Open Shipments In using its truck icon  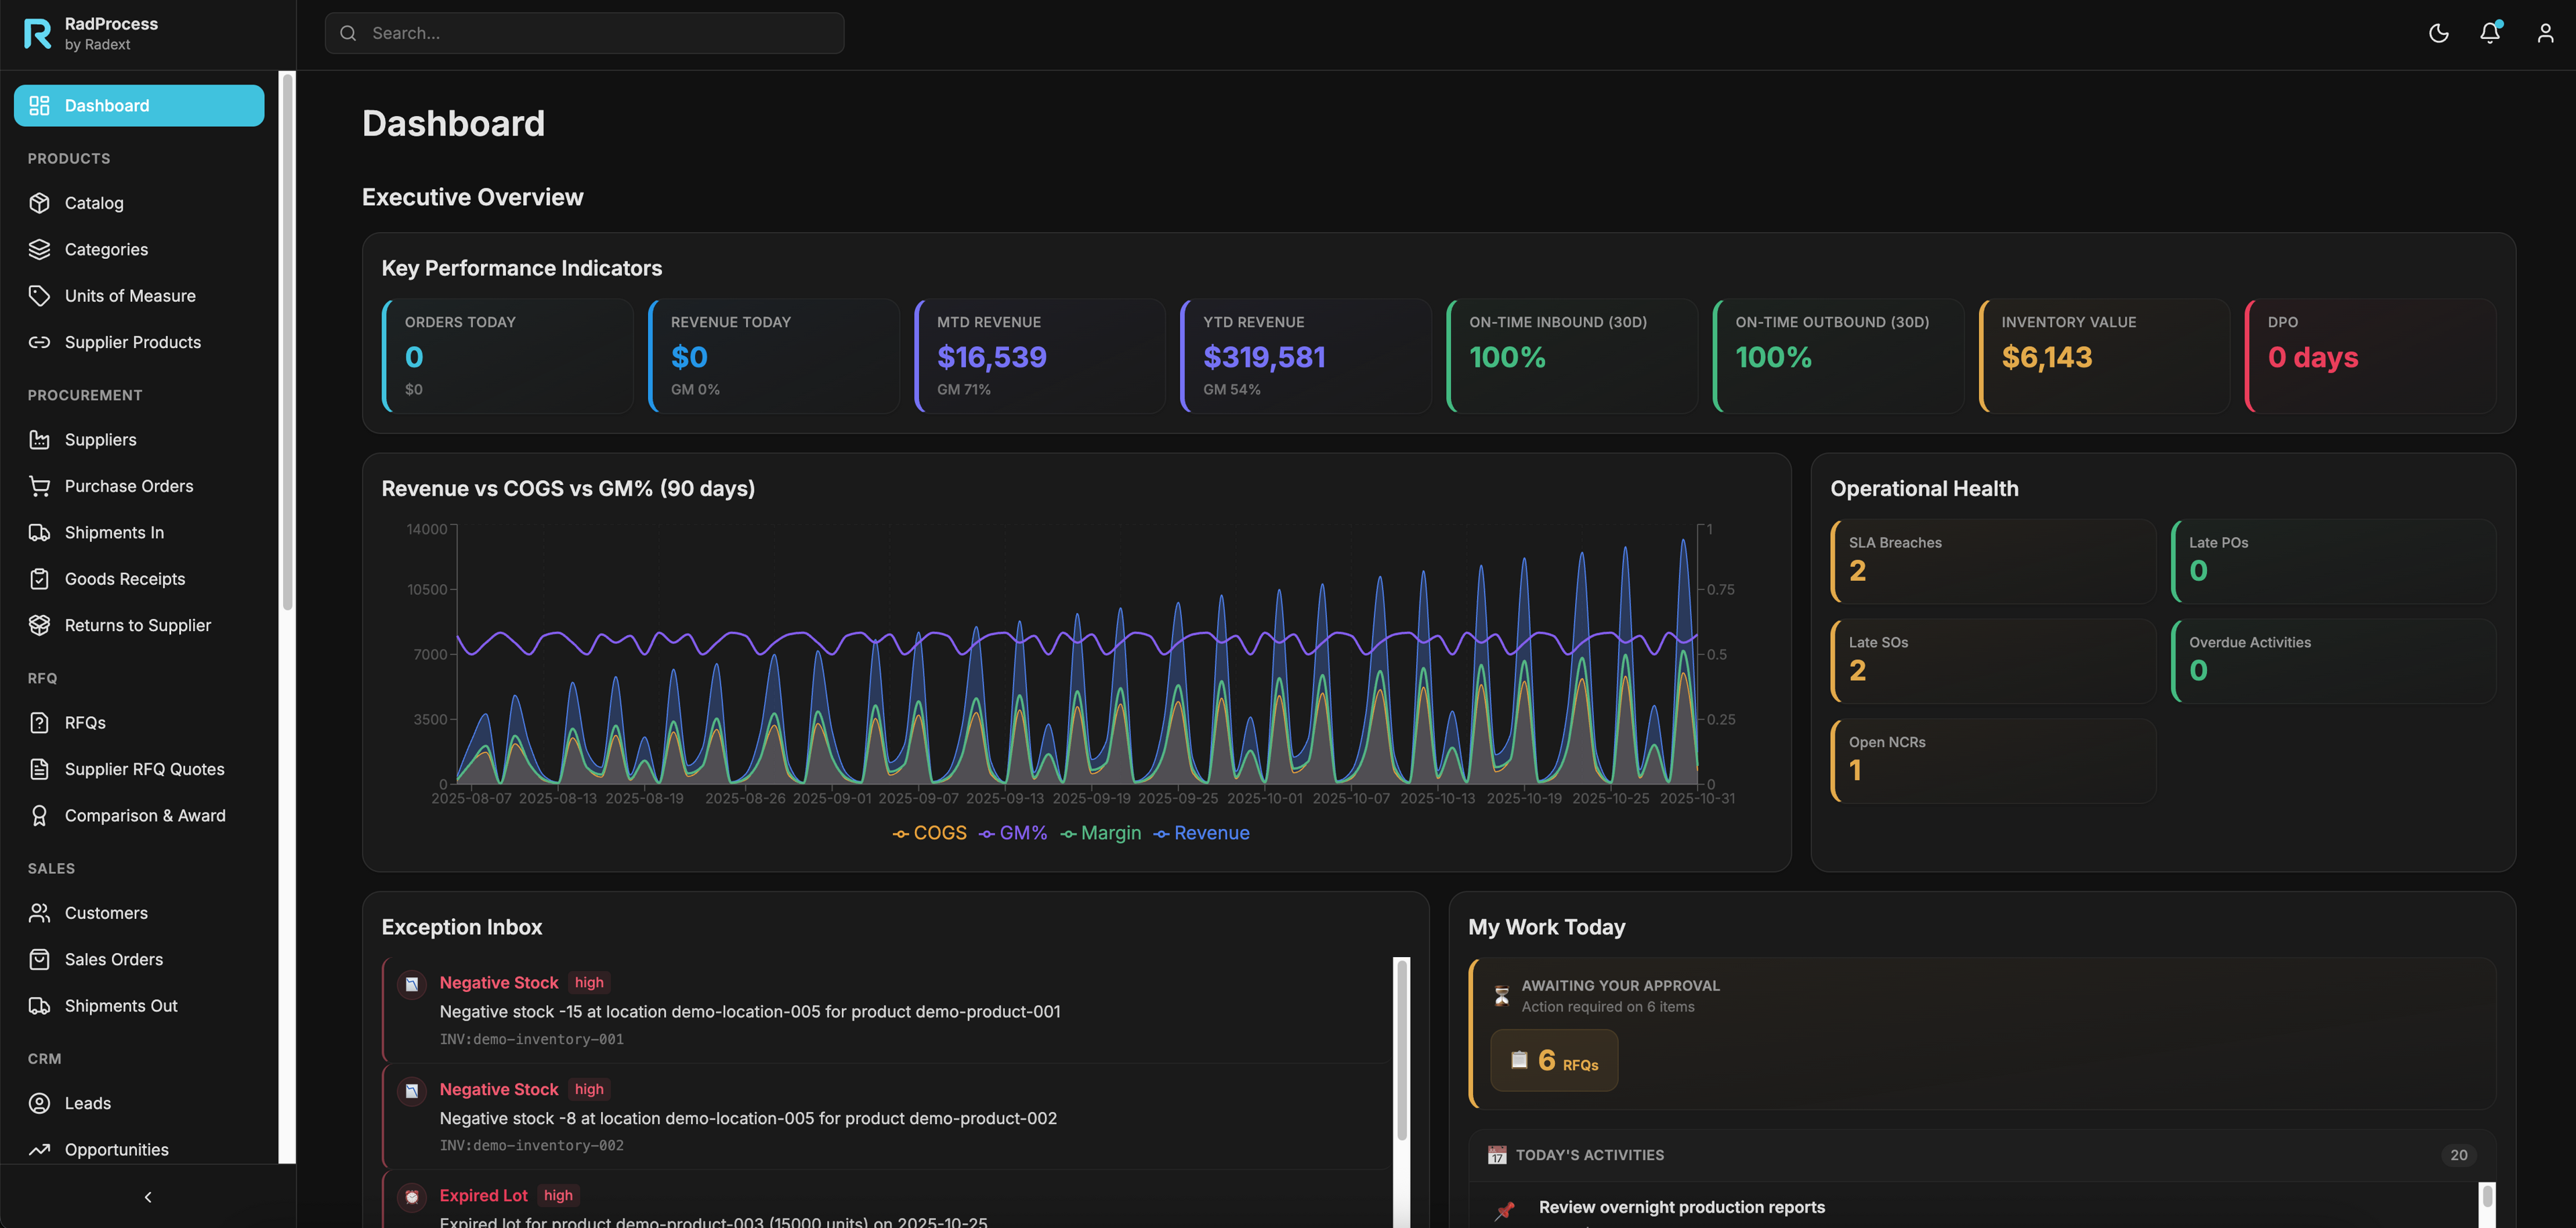[x=39, y=532]
